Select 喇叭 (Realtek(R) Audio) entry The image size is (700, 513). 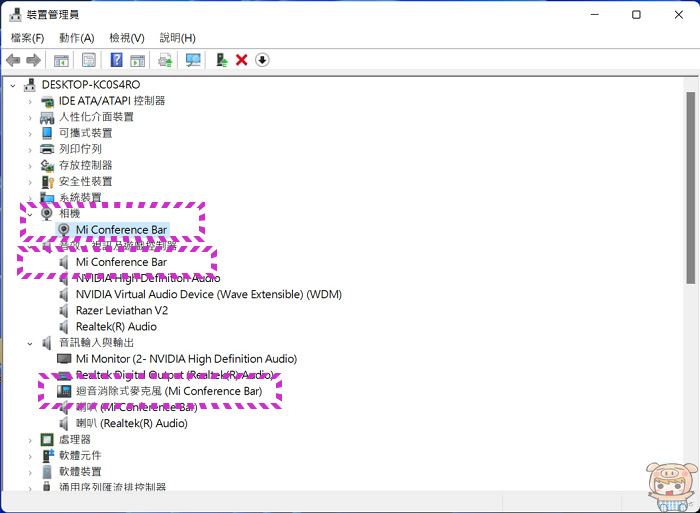click(x=131, y=423)
